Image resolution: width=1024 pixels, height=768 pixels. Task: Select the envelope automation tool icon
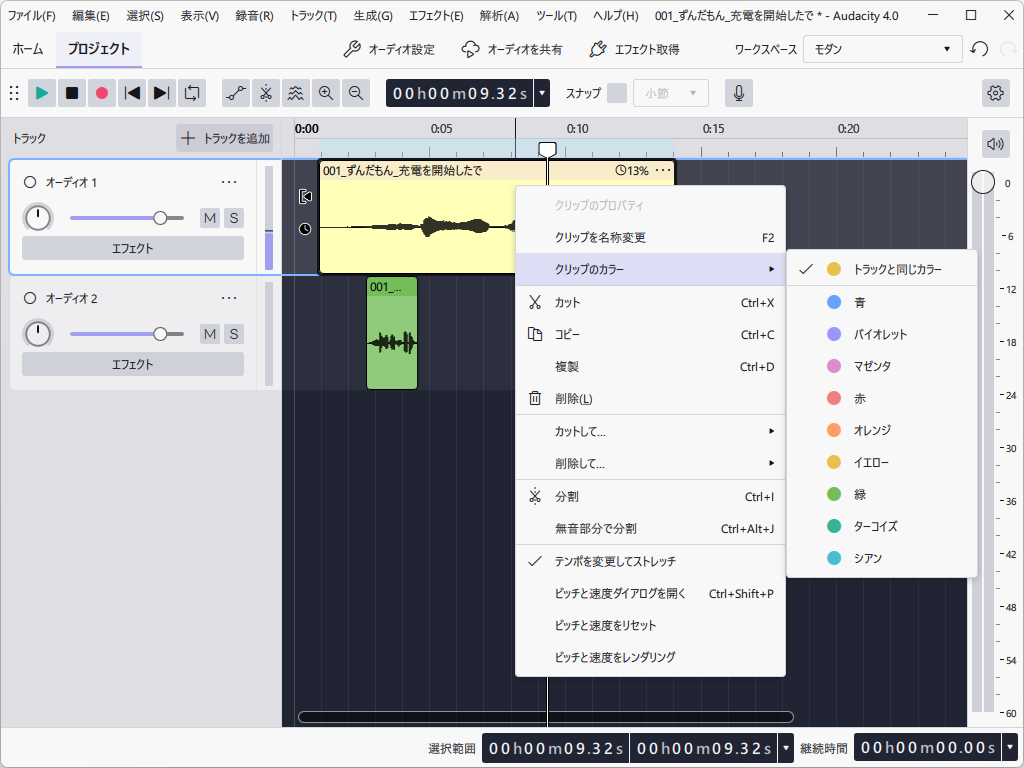pyautogui.click(x=236, y=93)
